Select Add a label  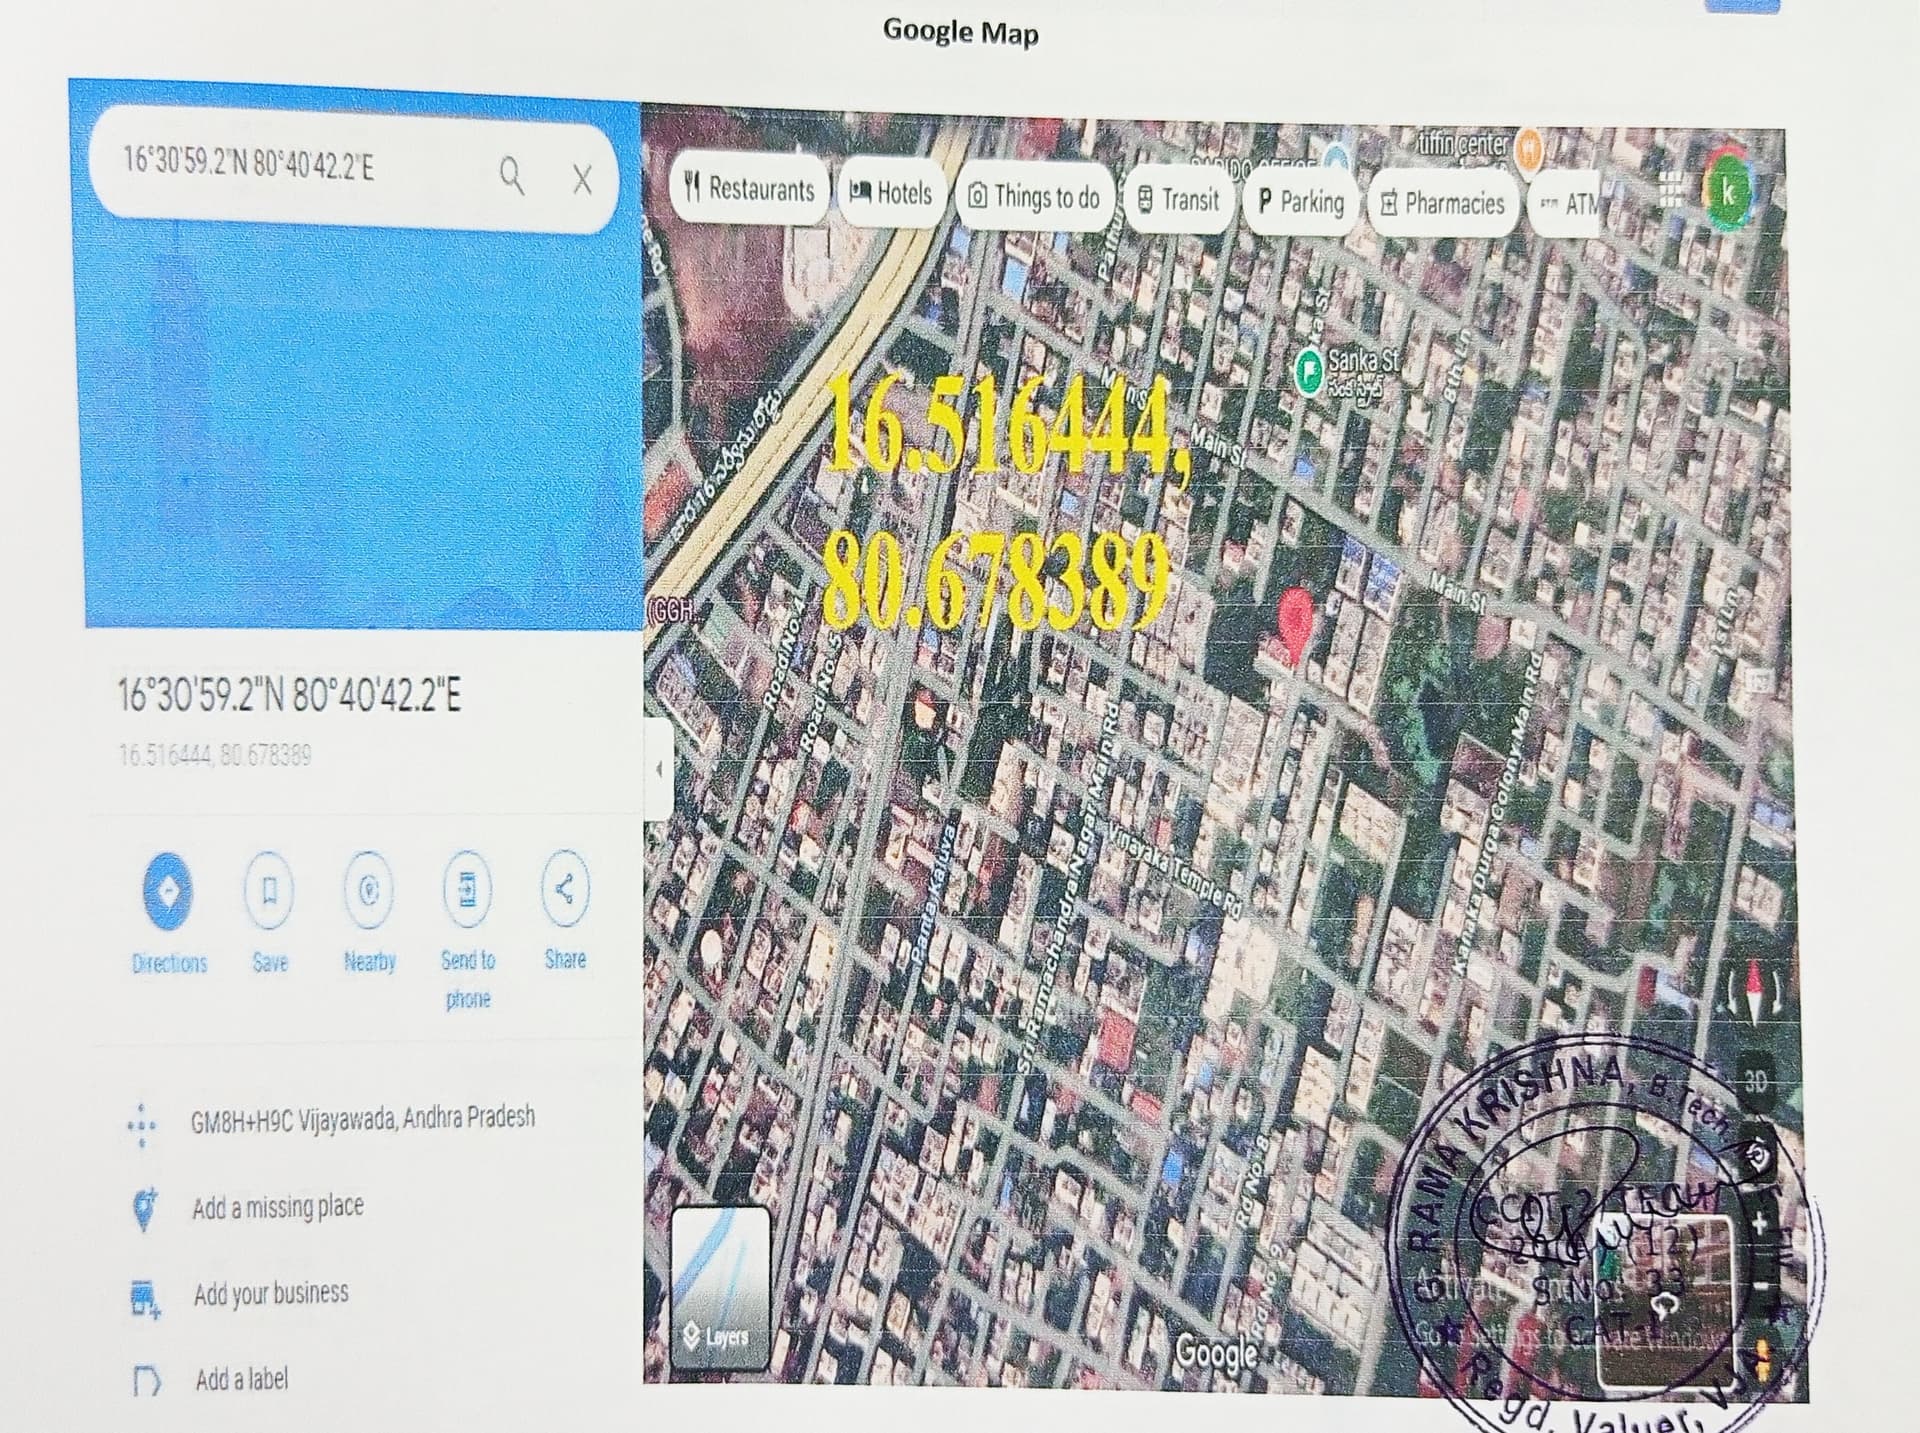242,1380
